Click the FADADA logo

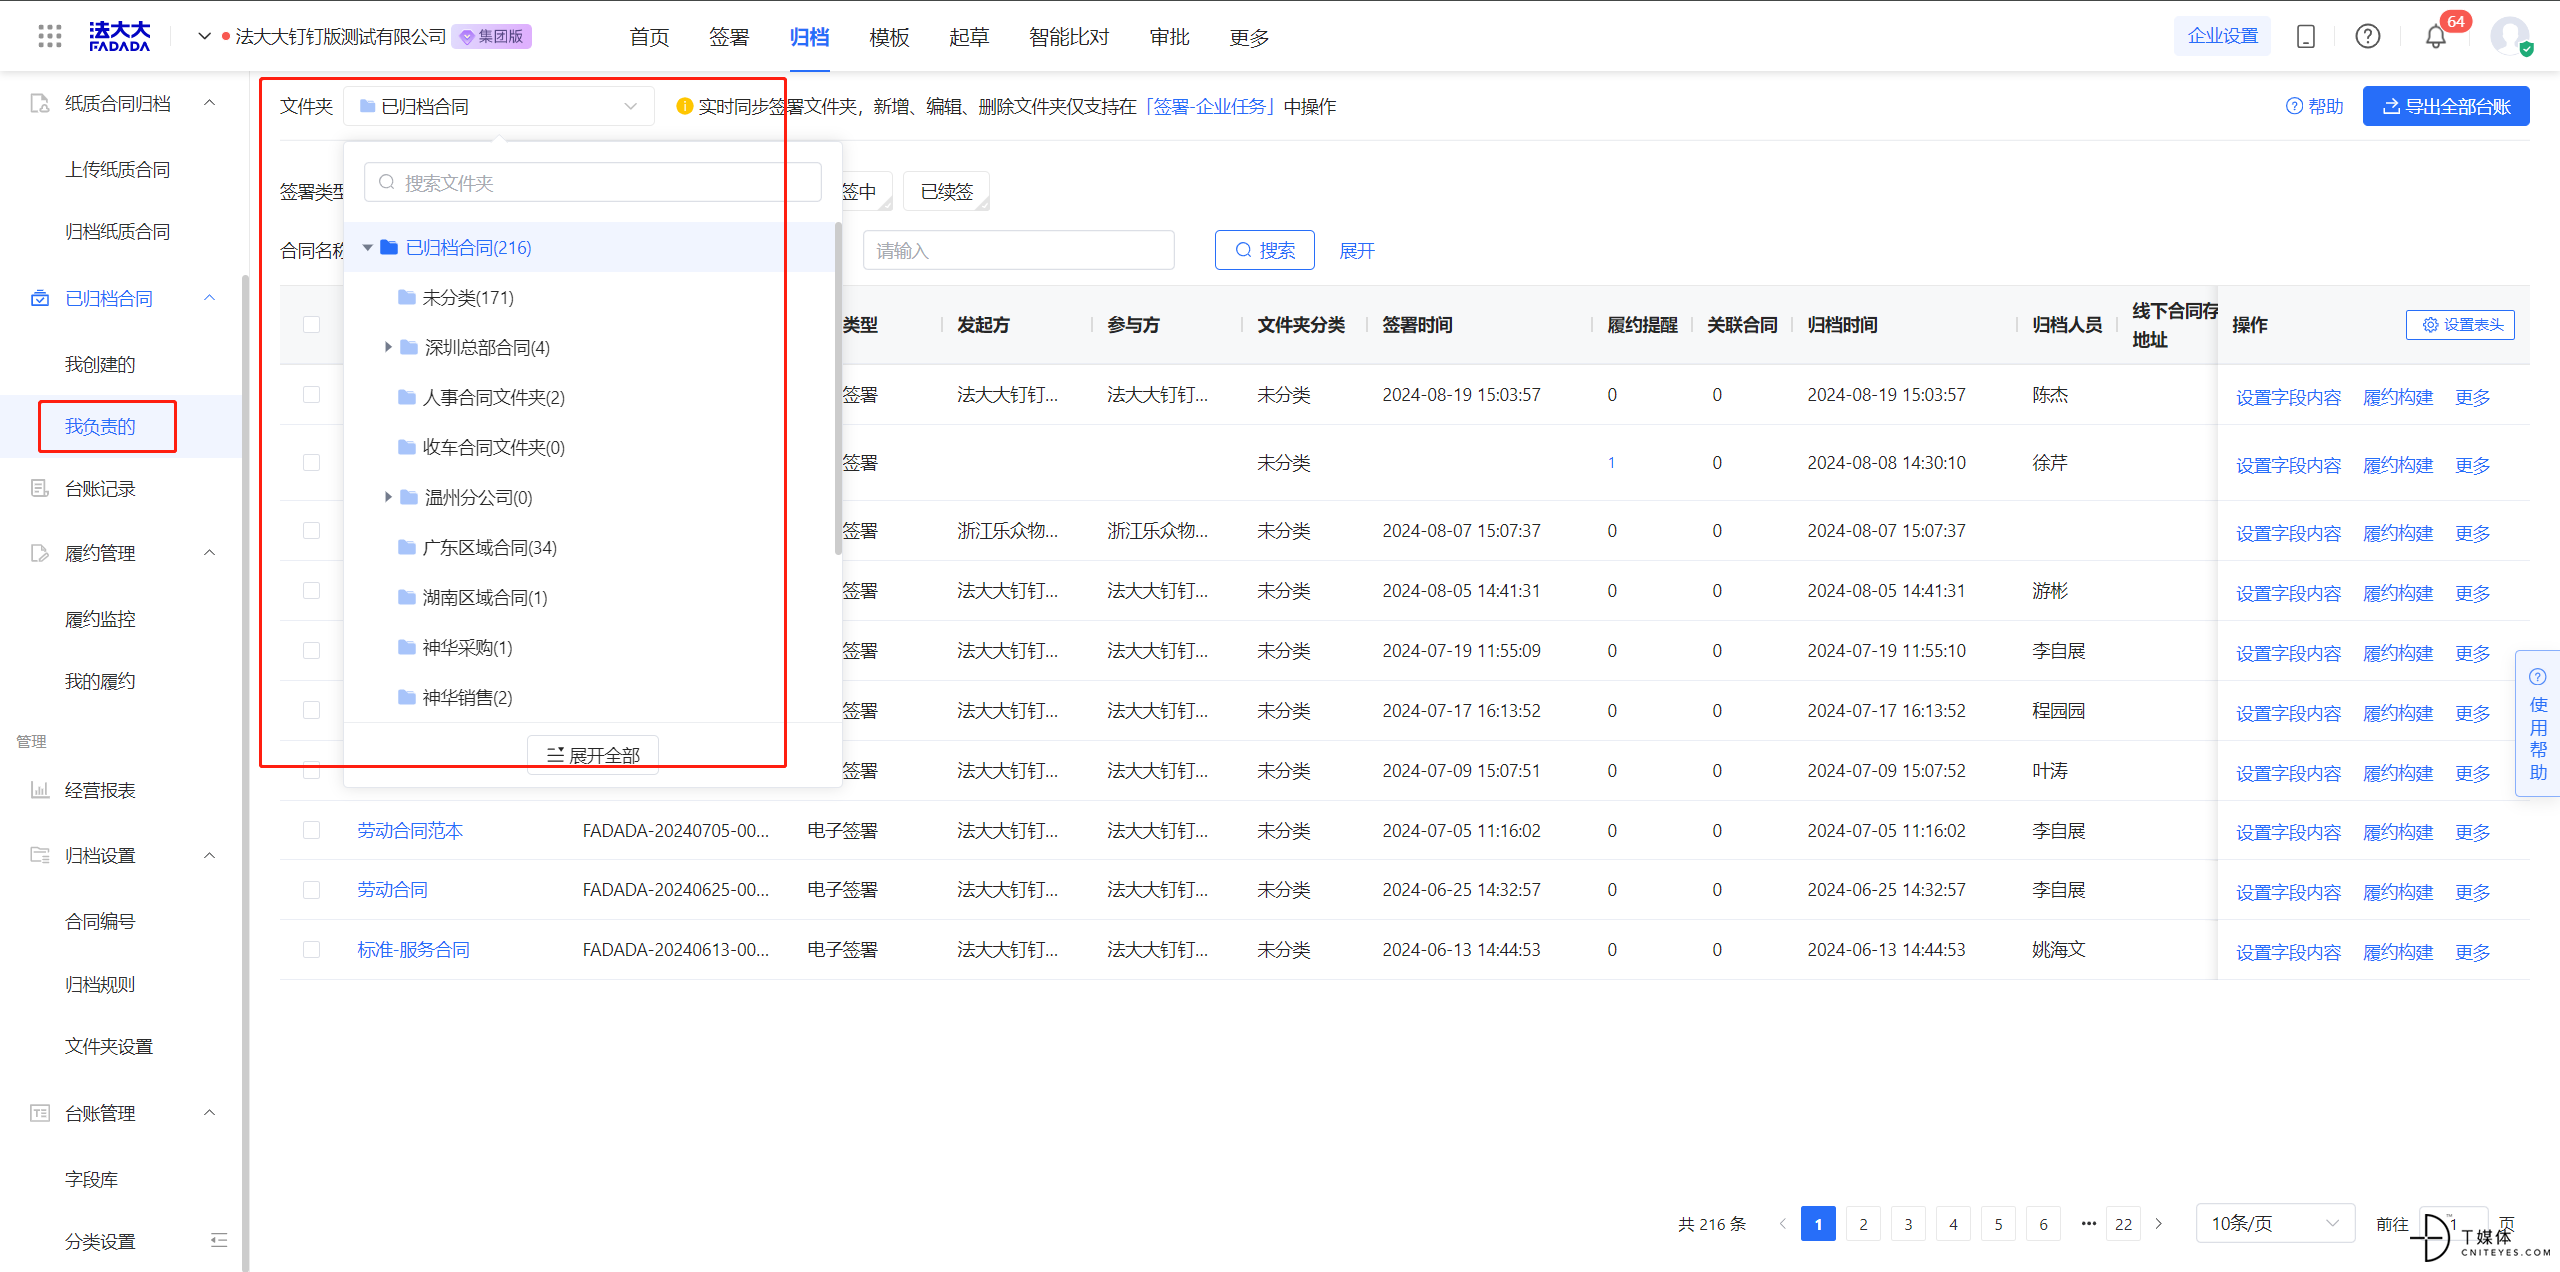119,37
